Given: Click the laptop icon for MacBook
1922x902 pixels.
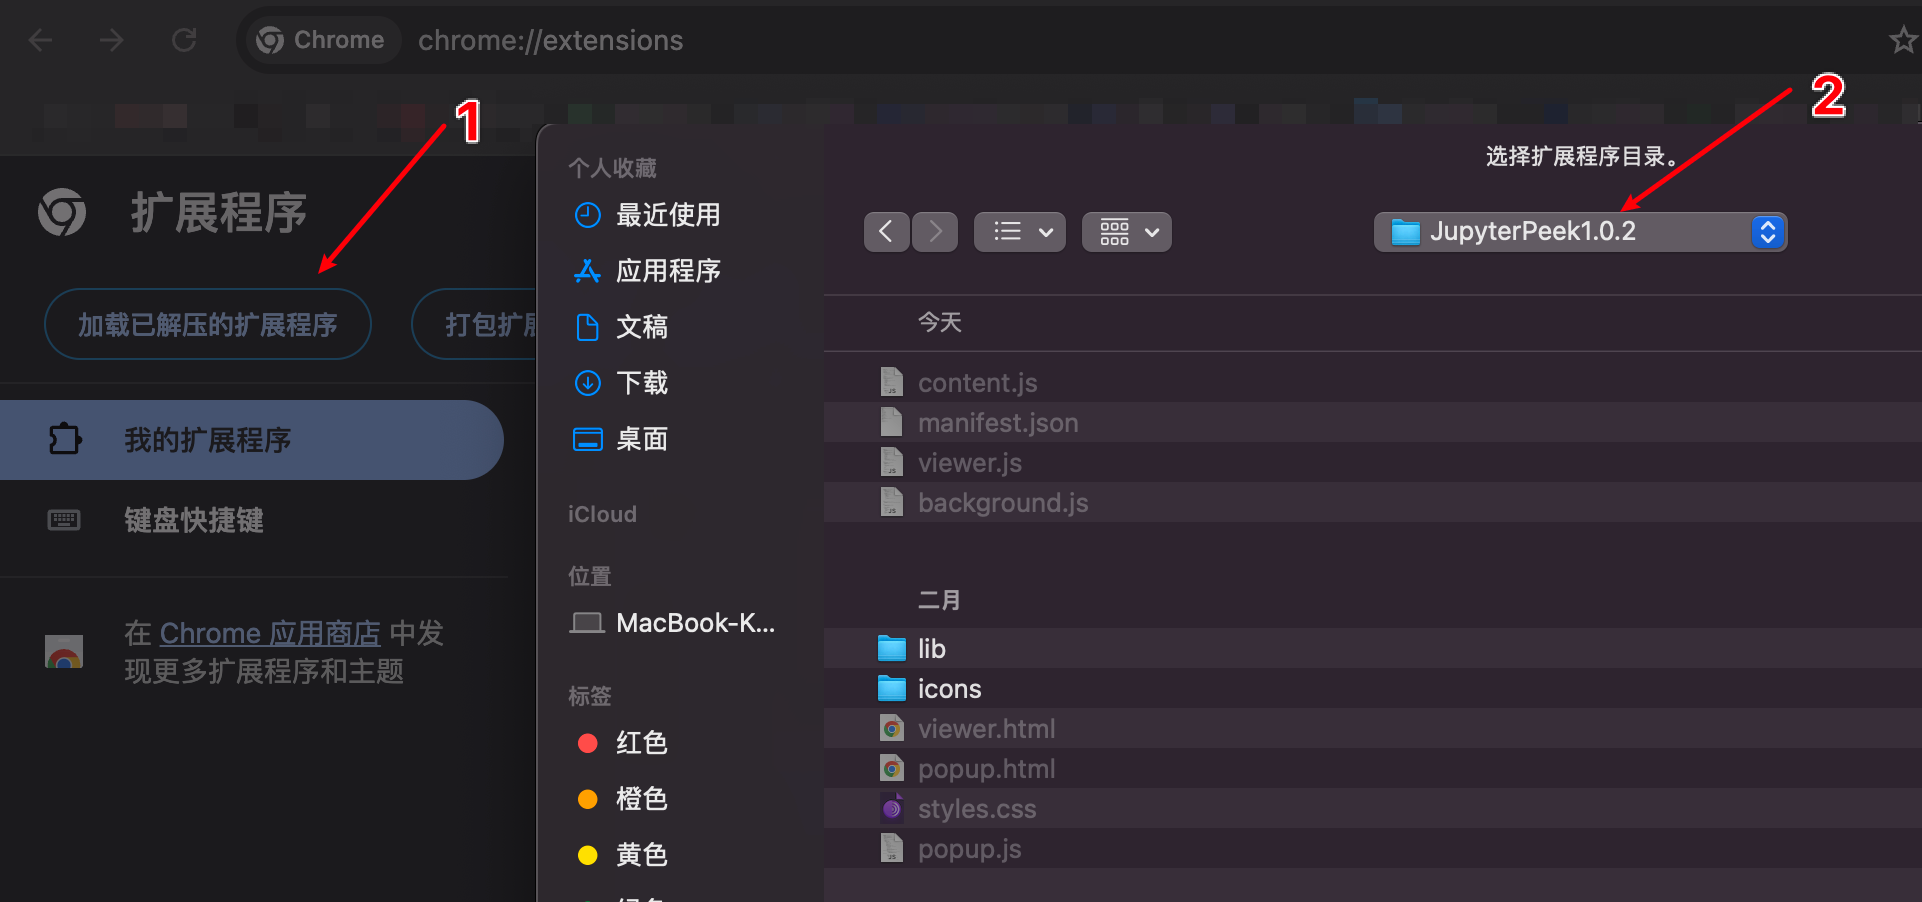Looking at the screenshot, I should coord(587,623).
